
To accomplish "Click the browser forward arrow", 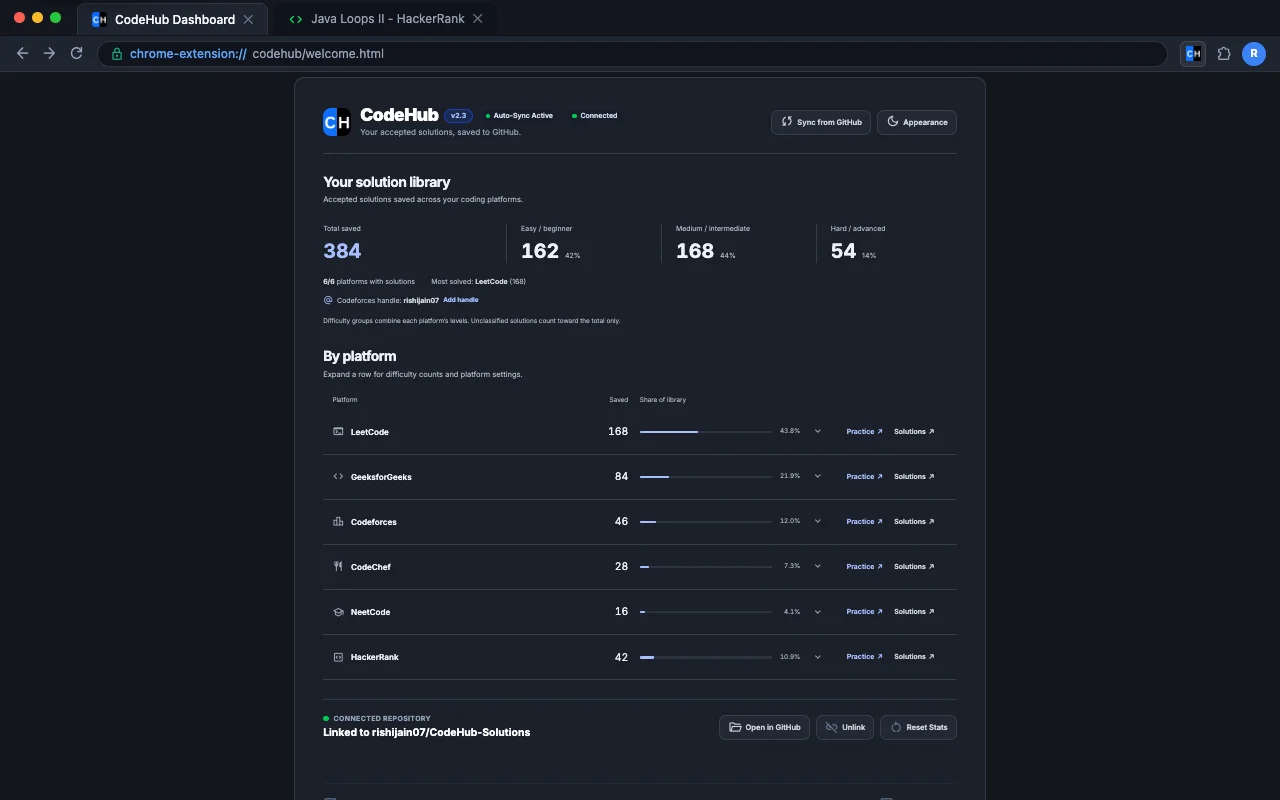I will coord(49,54).
